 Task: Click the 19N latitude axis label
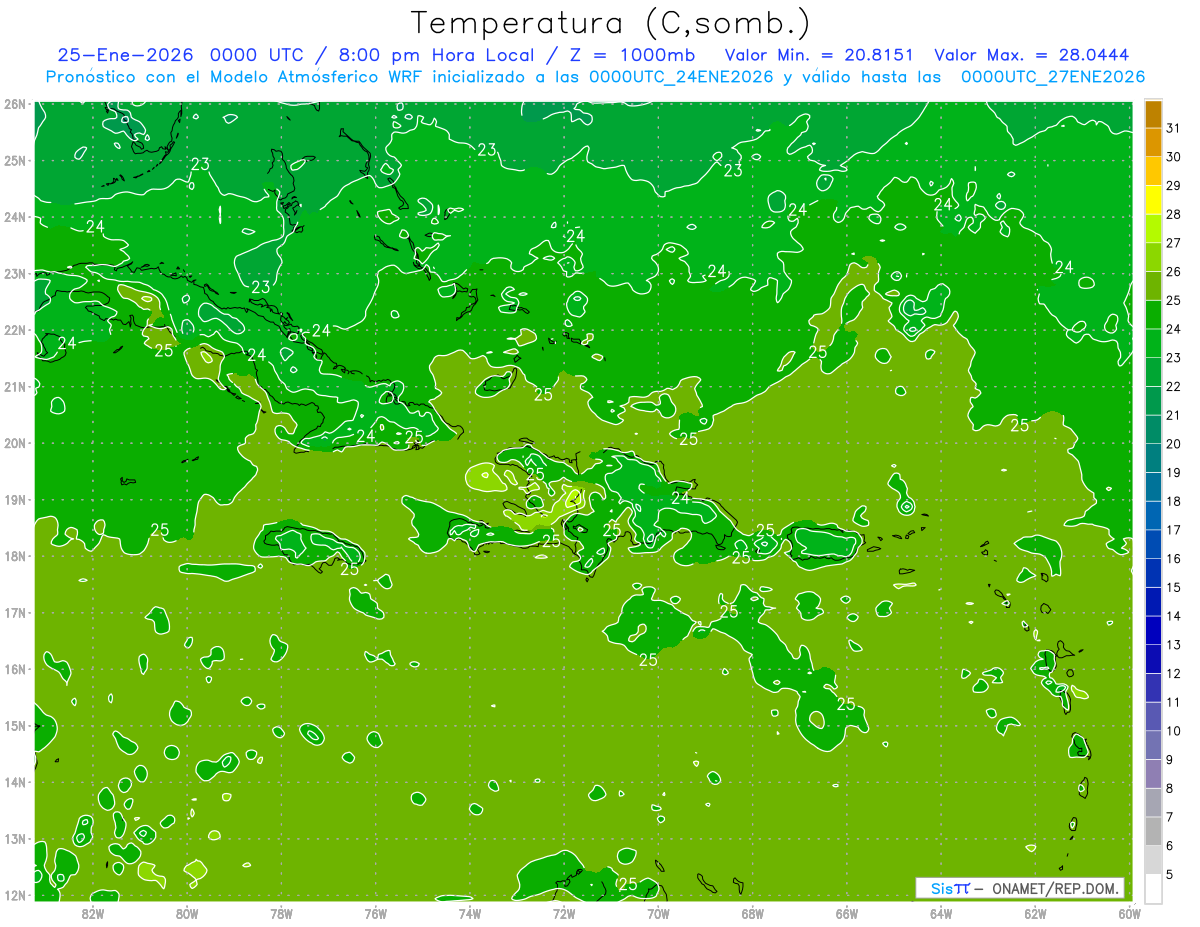pyautogui.click(x=15, y=499)
